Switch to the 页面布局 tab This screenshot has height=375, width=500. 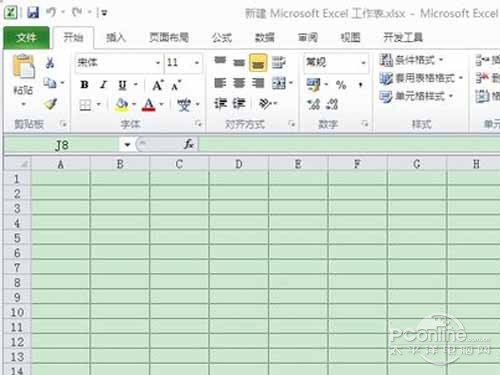click(169, 37)
